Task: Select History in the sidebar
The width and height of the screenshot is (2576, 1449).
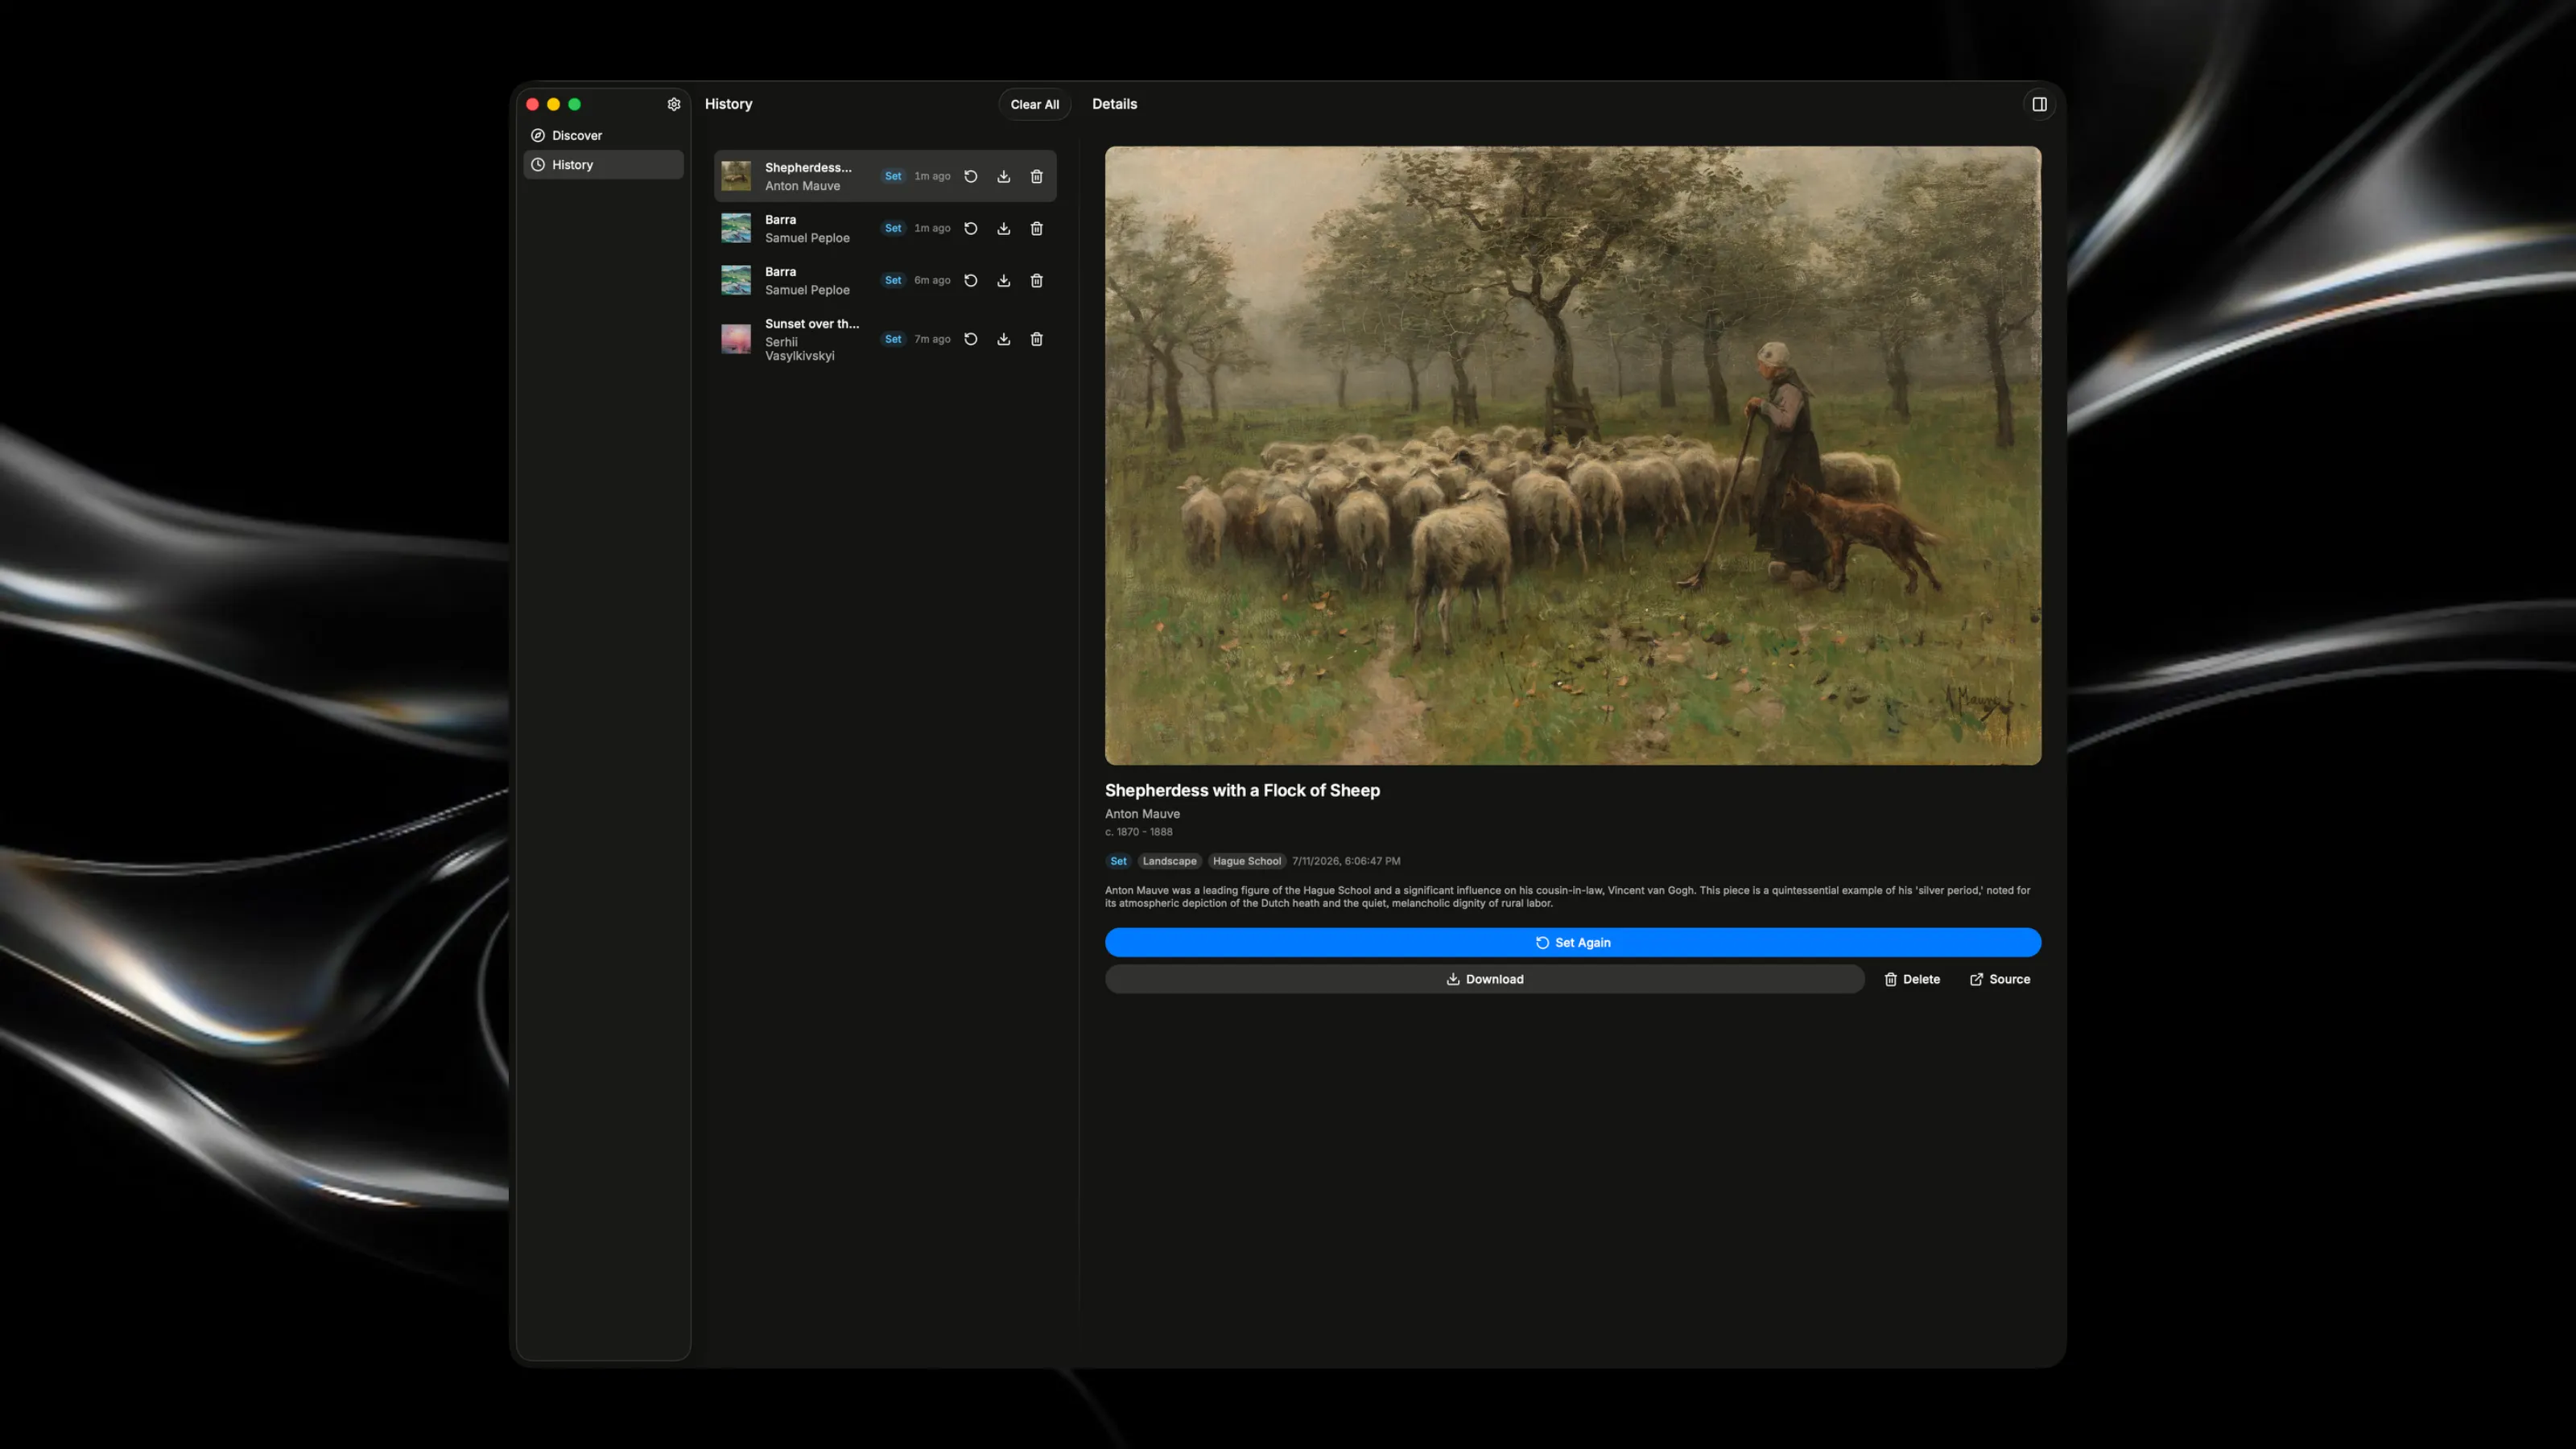Action: [603, 165]
